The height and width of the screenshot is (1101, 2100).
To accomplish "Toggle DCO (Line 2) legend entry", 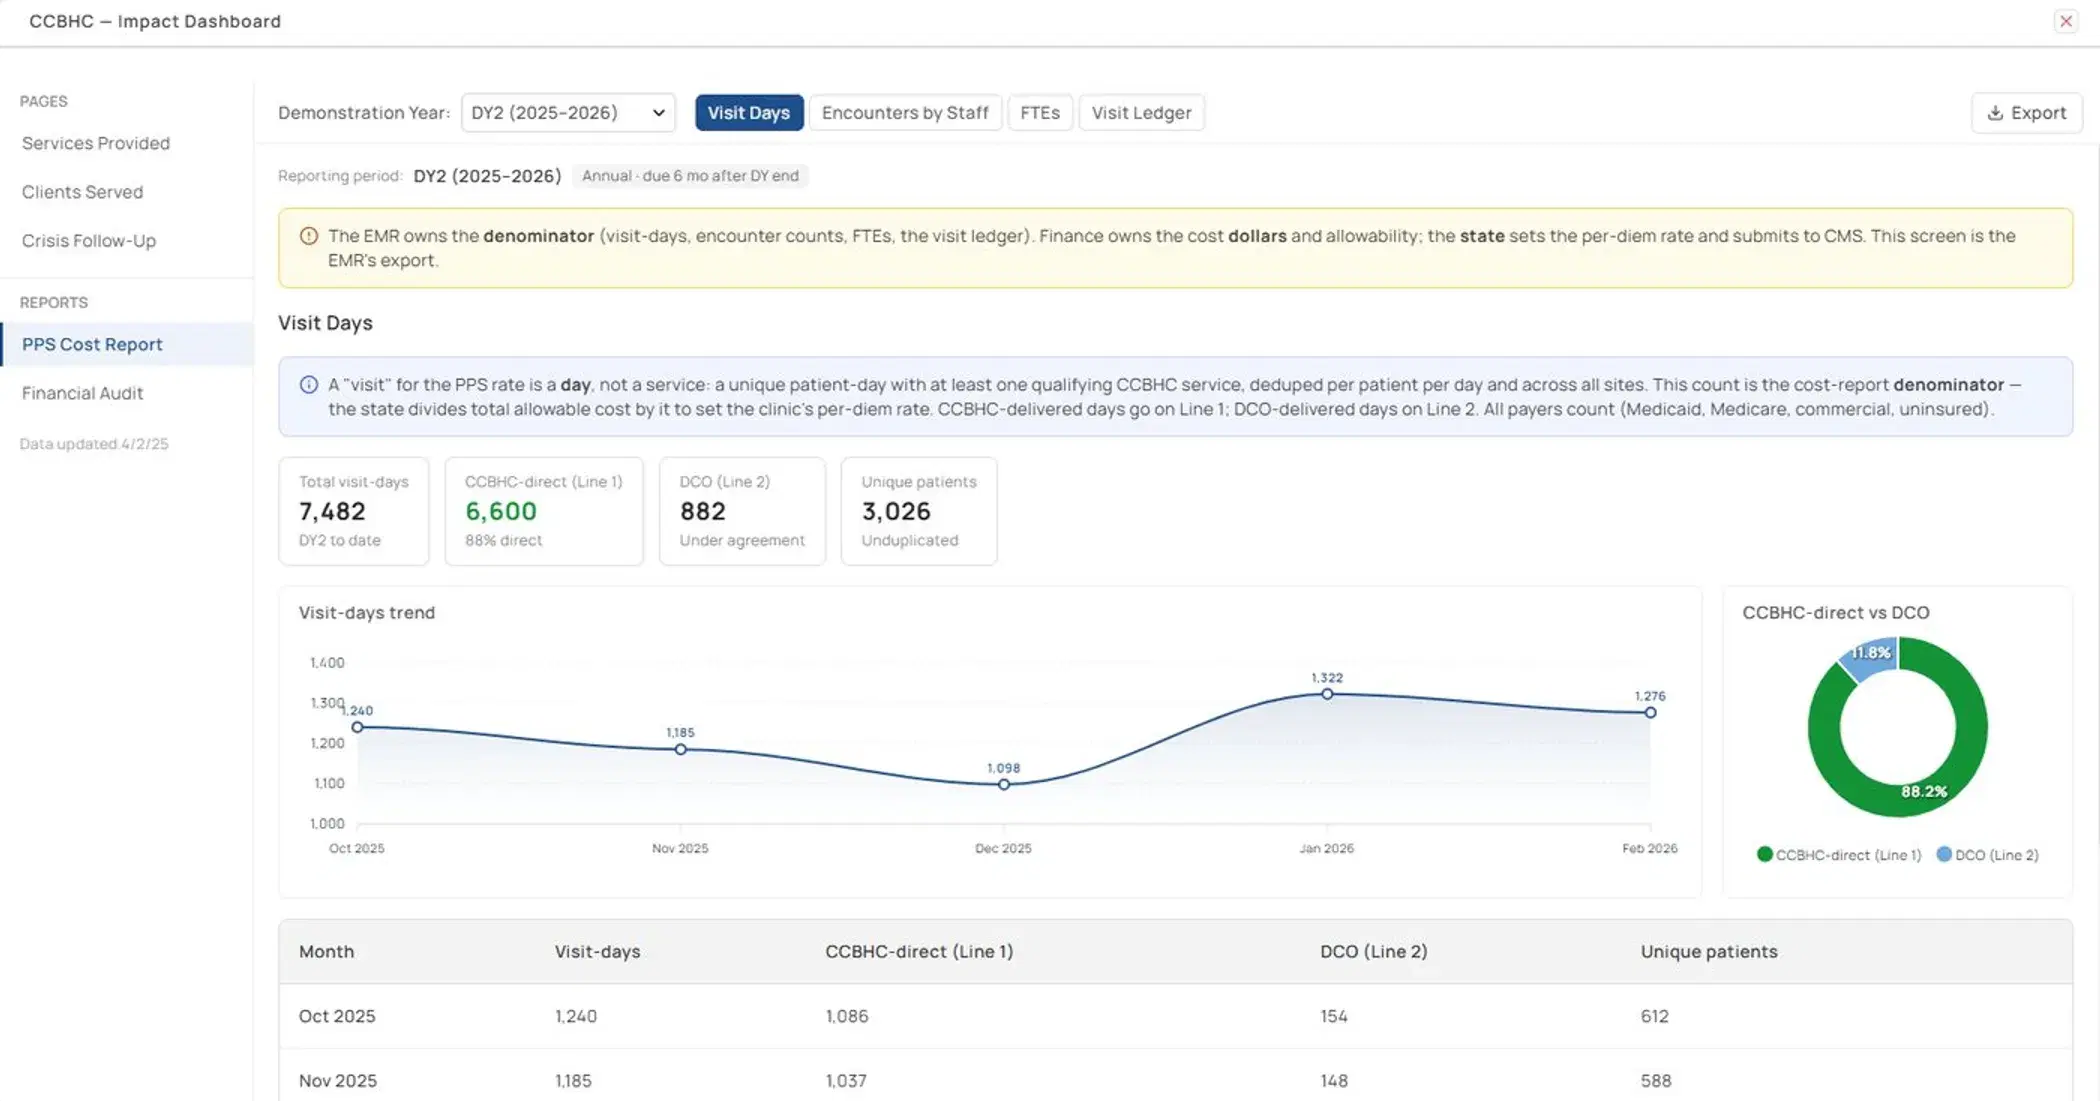I will pyautogui.click(x=1987, y=855).
